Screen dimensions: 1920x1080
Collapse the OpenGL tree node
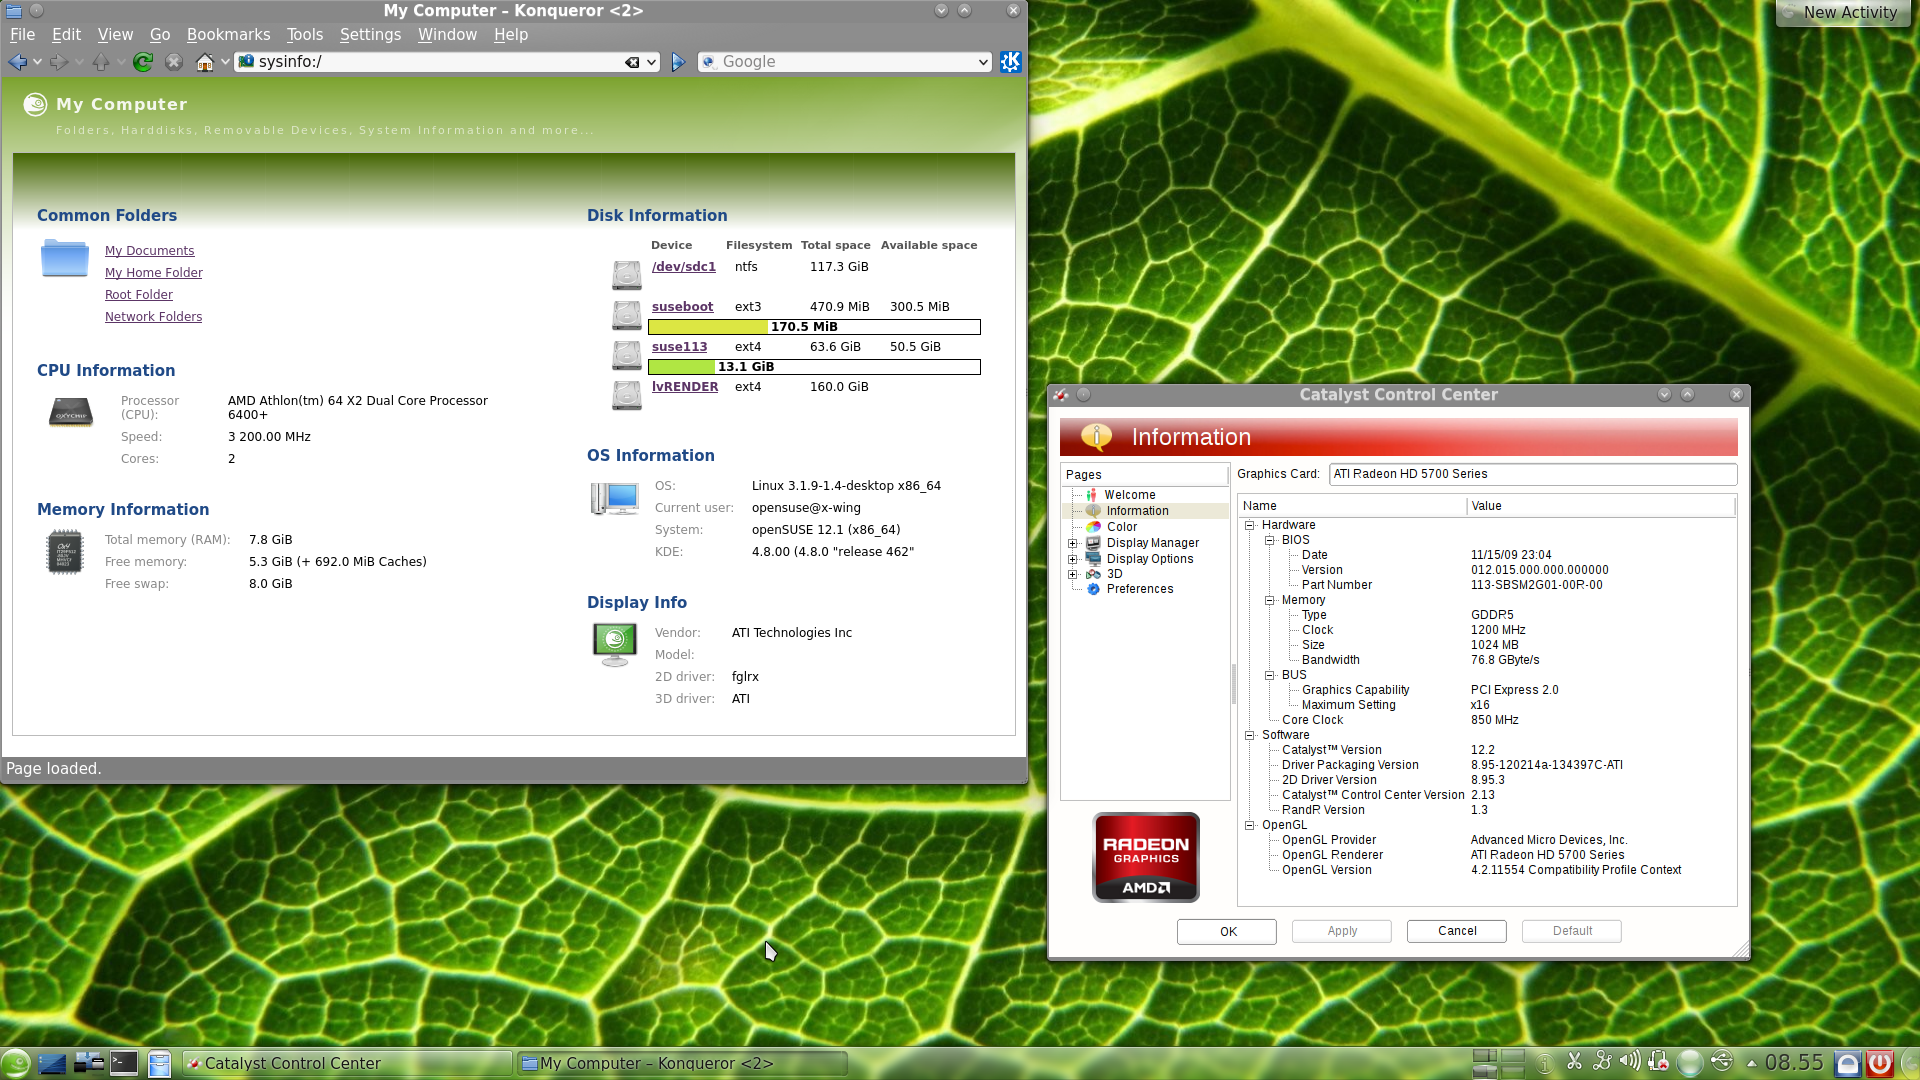[1250, 825]
